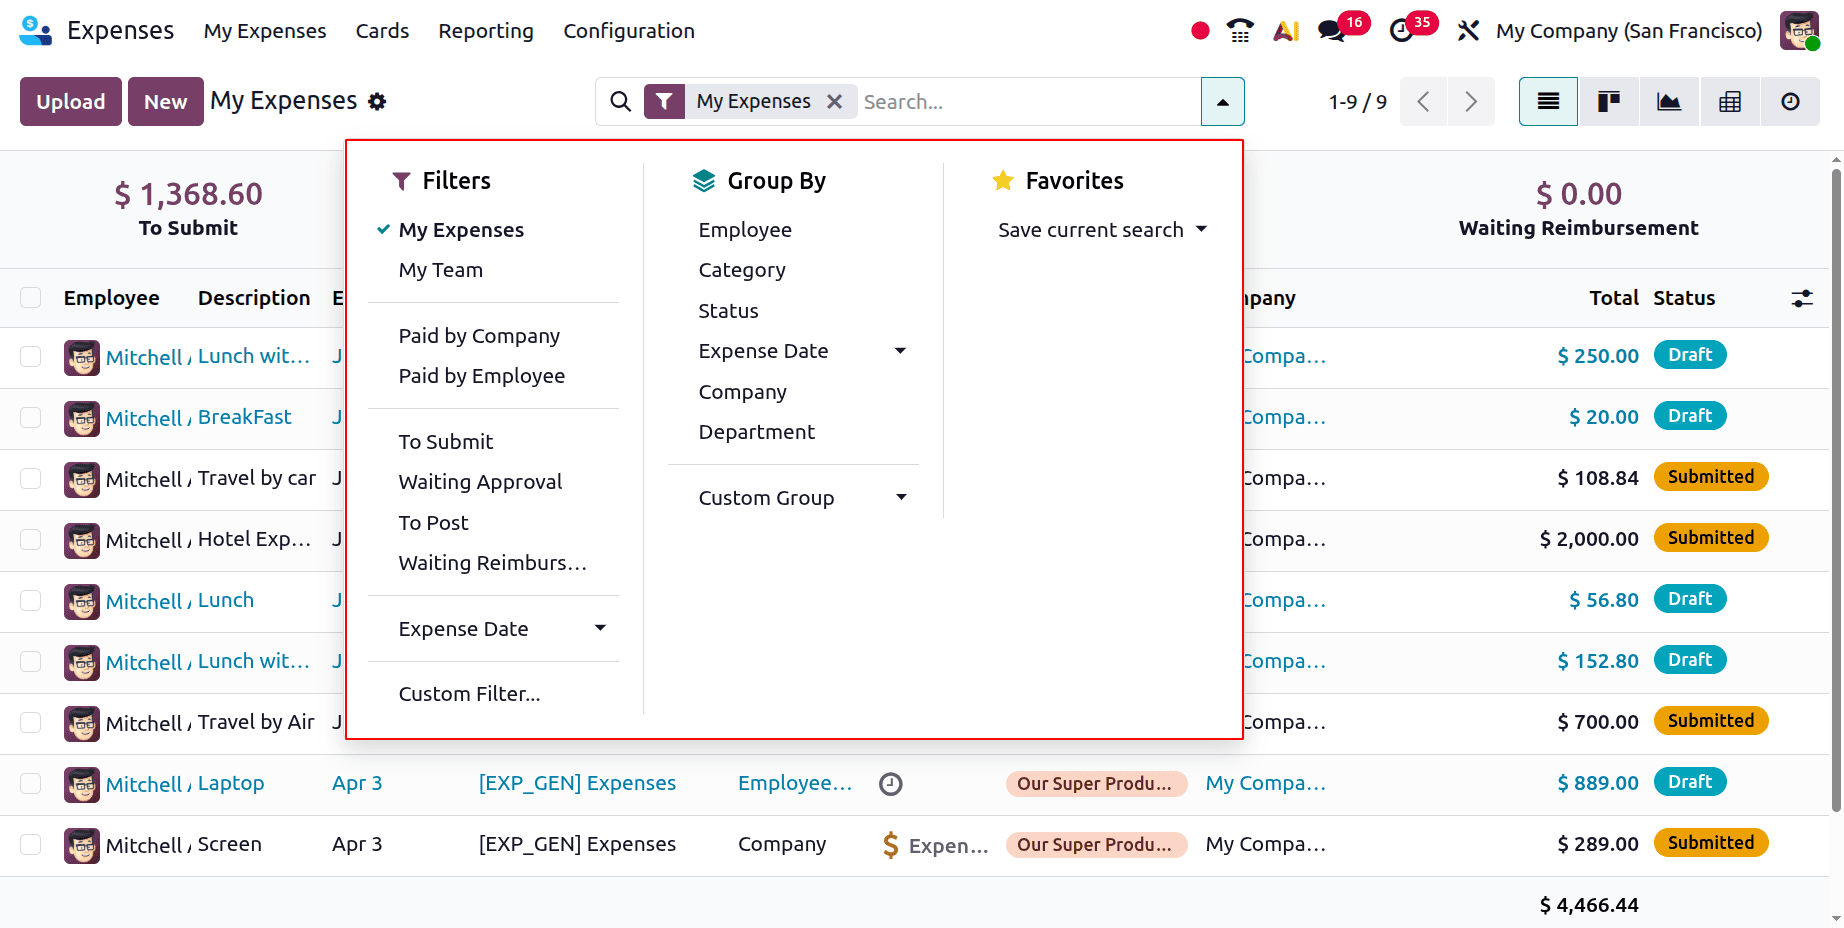Open the Reporting menu
This screenshot has height=928, width=1844.
(486, 31)
